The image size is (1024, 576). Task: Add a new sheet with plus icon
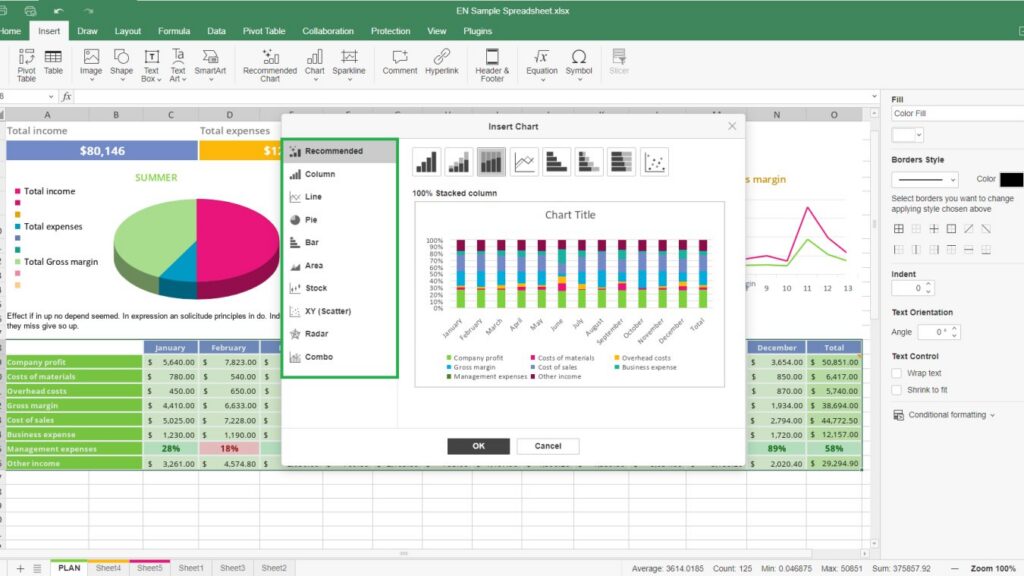tap(20, 569)
